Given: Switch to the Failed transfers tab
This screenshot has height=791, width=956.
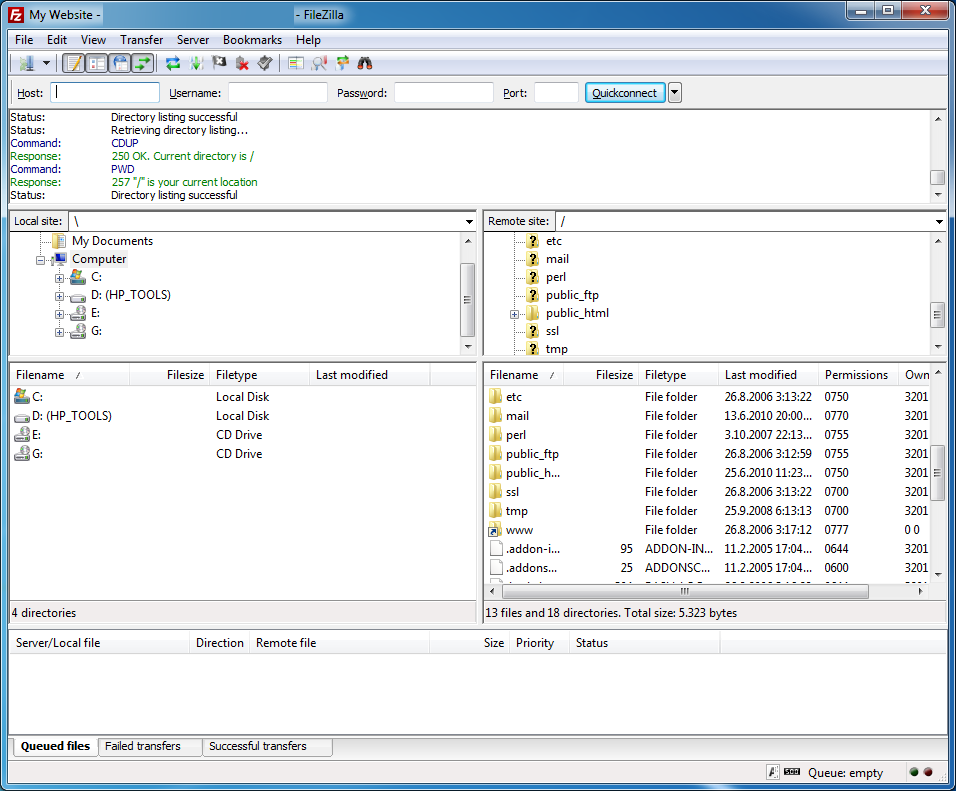Looking at the screenshot, I should pos(150,746).
